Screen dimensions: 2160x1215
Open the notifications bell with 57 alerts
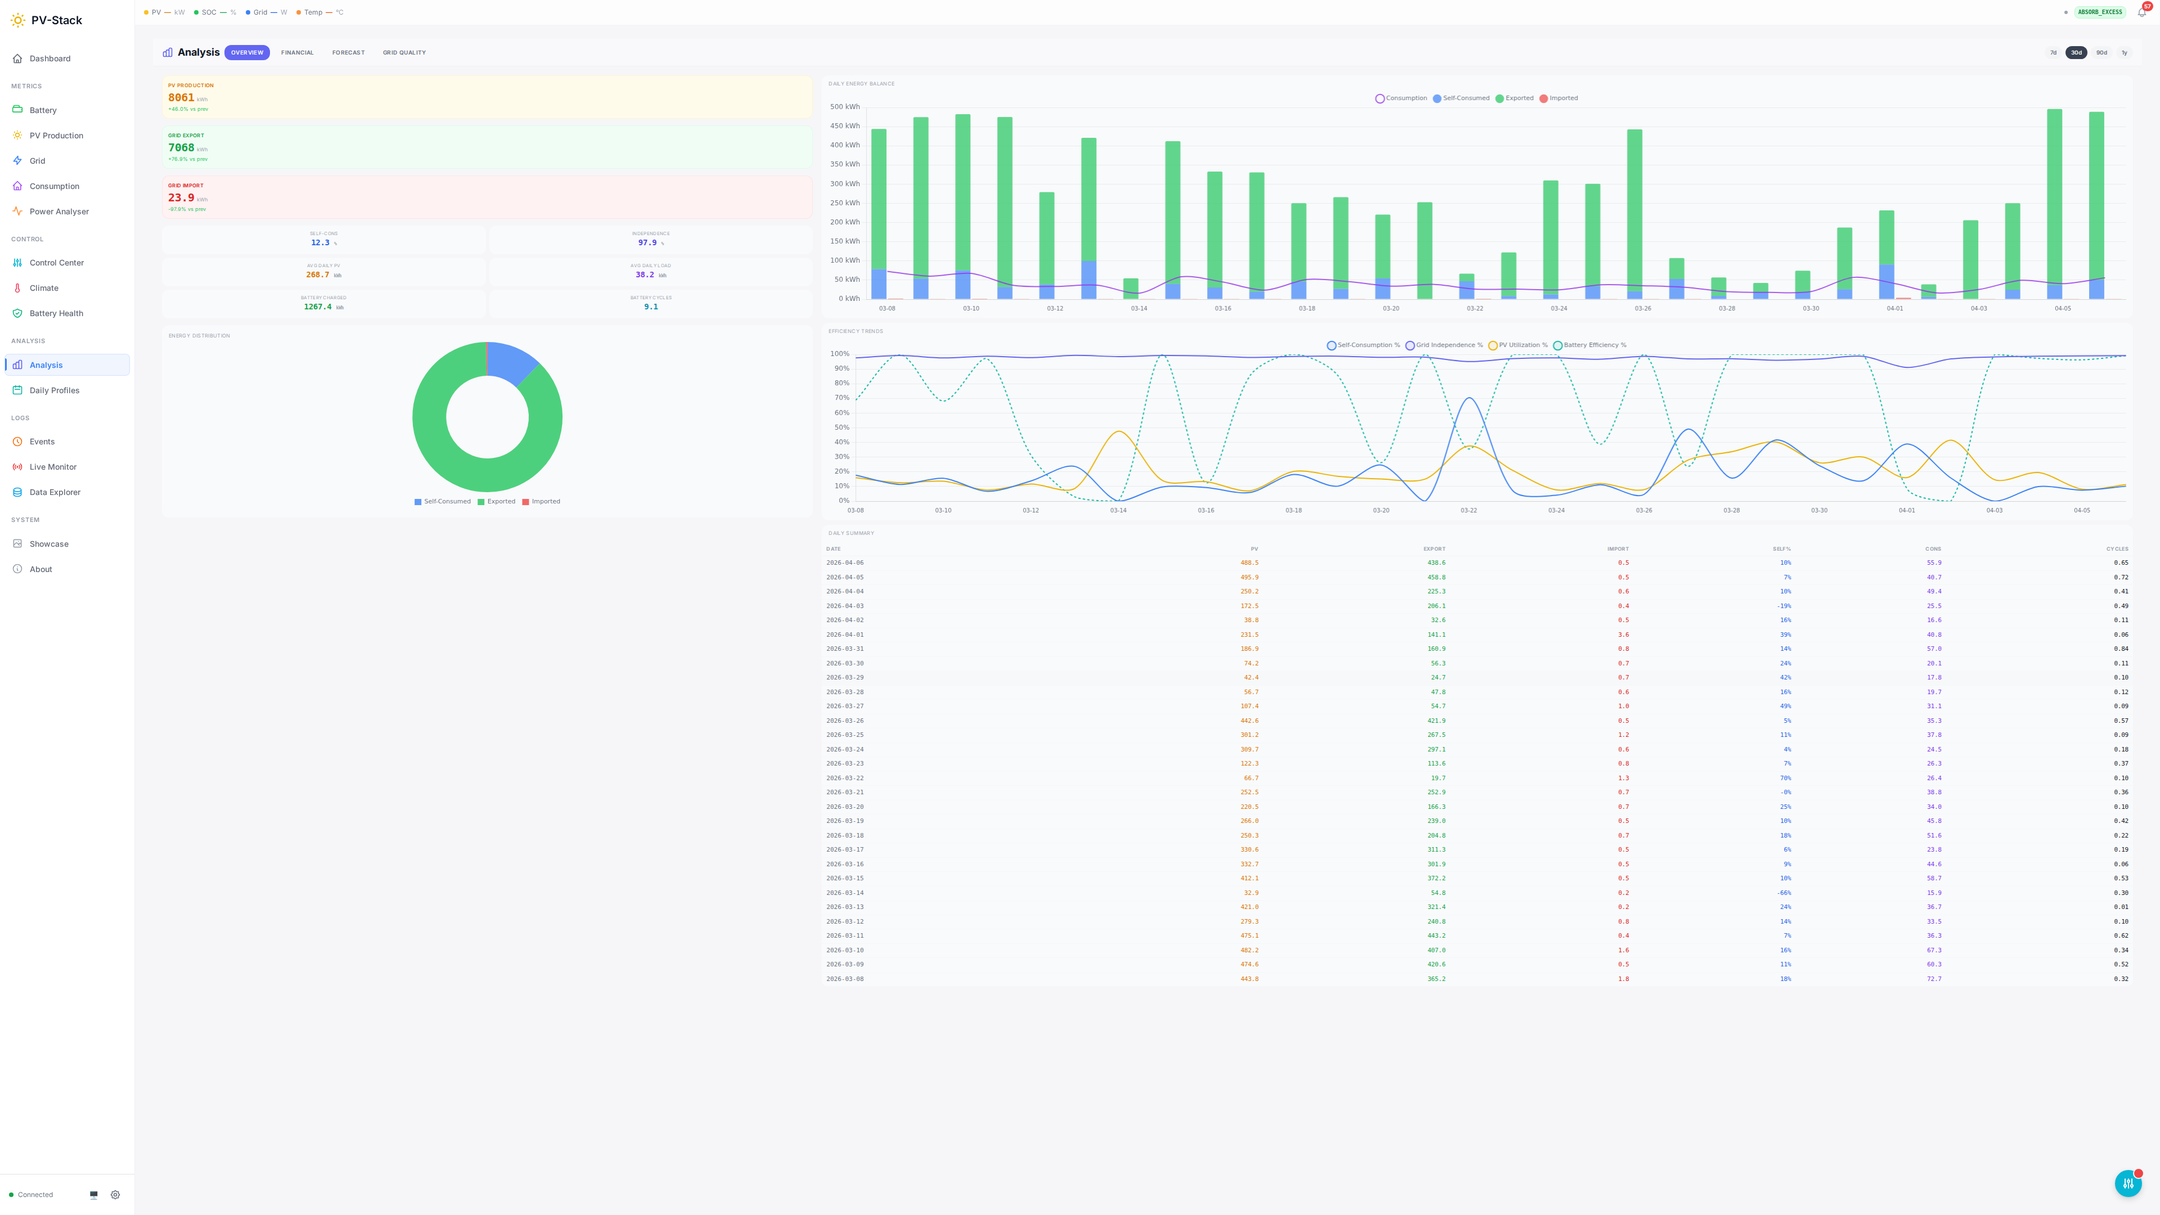[x=2141, y=13]
